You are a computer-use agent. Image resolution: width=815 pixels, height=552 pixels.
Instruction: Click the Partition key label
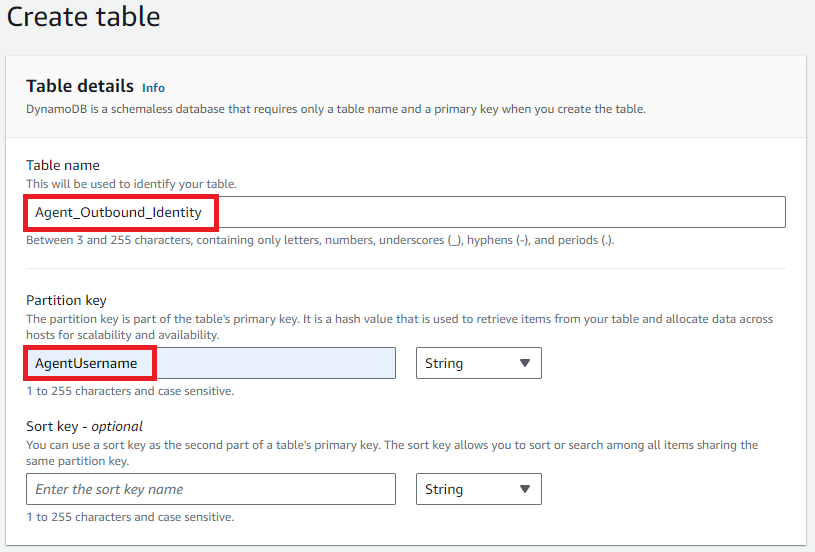pos(66,300)
